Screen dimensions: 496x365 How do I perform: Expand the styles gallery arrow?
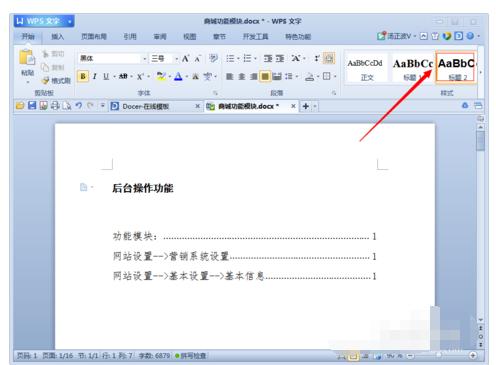point(480,72)
